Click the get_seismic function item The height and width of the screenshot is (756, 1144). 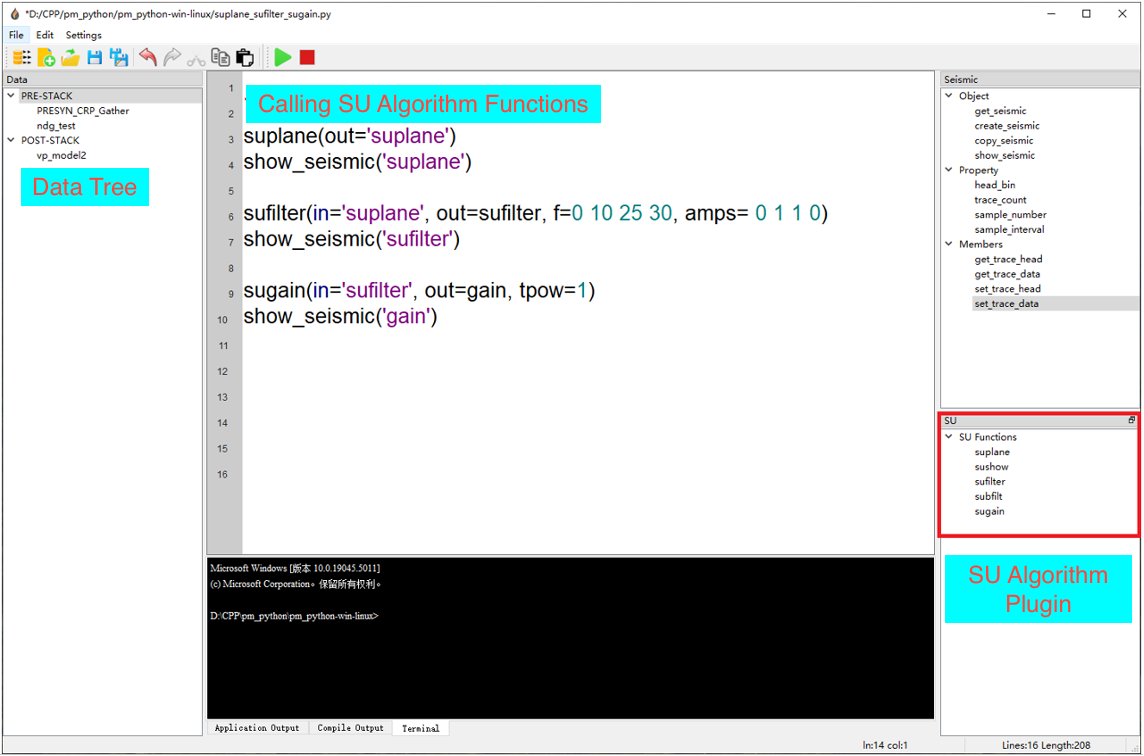click(x=1000, y=111)
